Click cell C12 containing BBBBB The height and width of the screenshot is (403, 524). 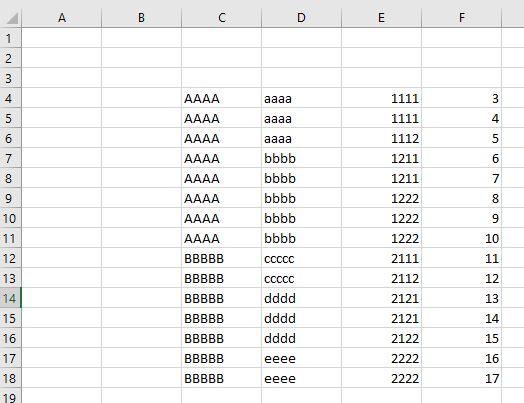click(222, 258)
